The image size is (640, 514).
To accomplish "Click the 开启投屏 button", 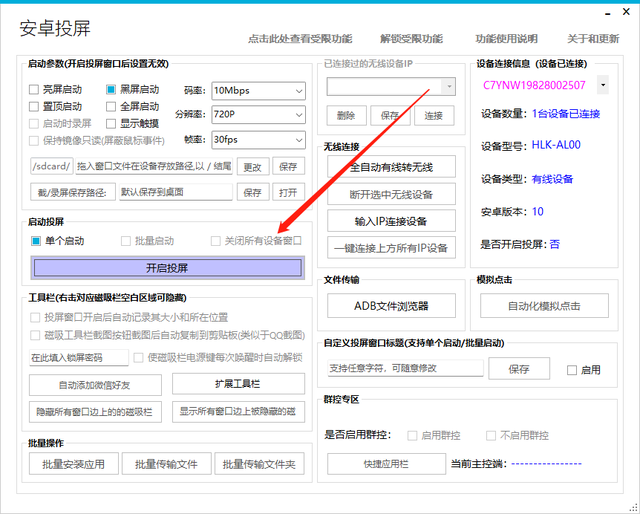I will (167, 268).
